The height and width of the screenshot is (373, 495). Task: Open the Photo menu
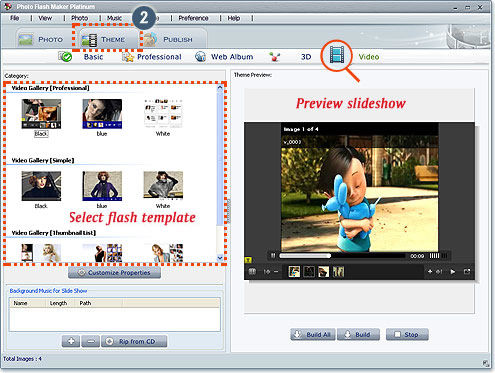coord(79,18)
